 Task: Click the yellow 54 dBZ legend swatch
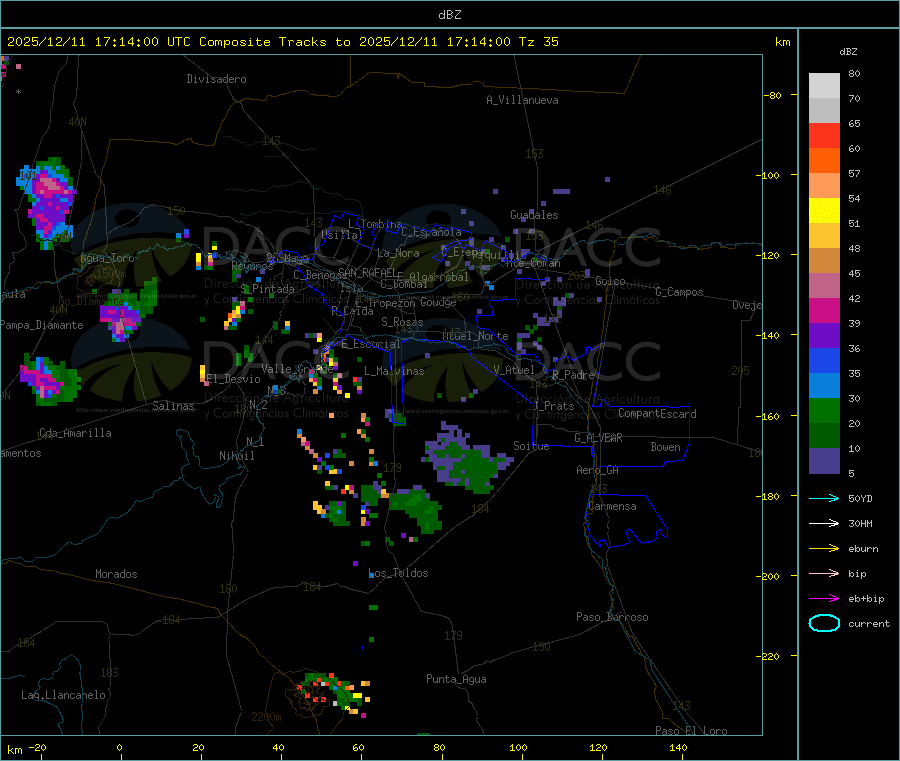[x=824, y=211]
